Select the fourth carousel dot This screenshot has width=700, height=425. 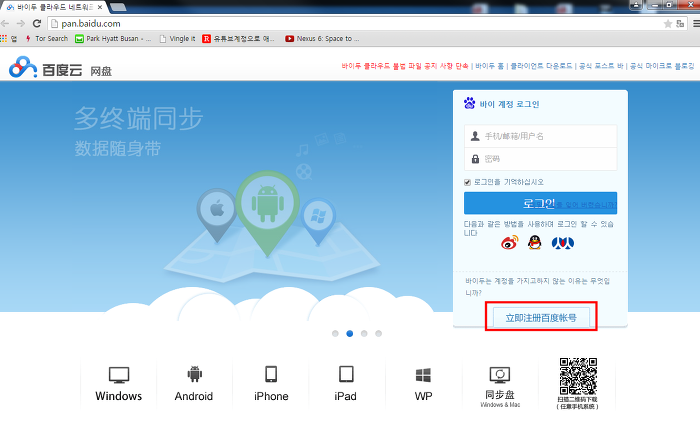(x=379, y=333)
